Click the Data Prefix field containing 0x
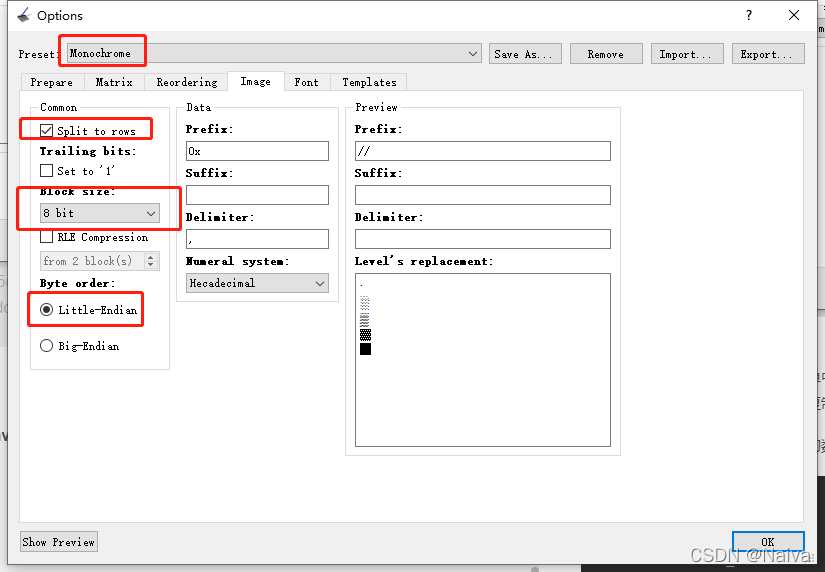Viewport: 825px width, 572px height. [x=257, y=151]
